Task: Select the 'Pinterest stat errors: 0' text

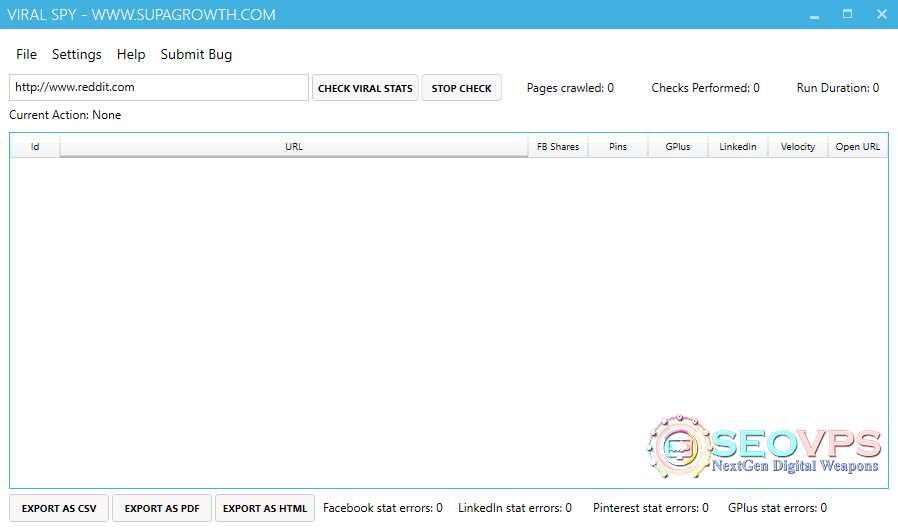Action: pyautogui.click(x=651, y=508)
